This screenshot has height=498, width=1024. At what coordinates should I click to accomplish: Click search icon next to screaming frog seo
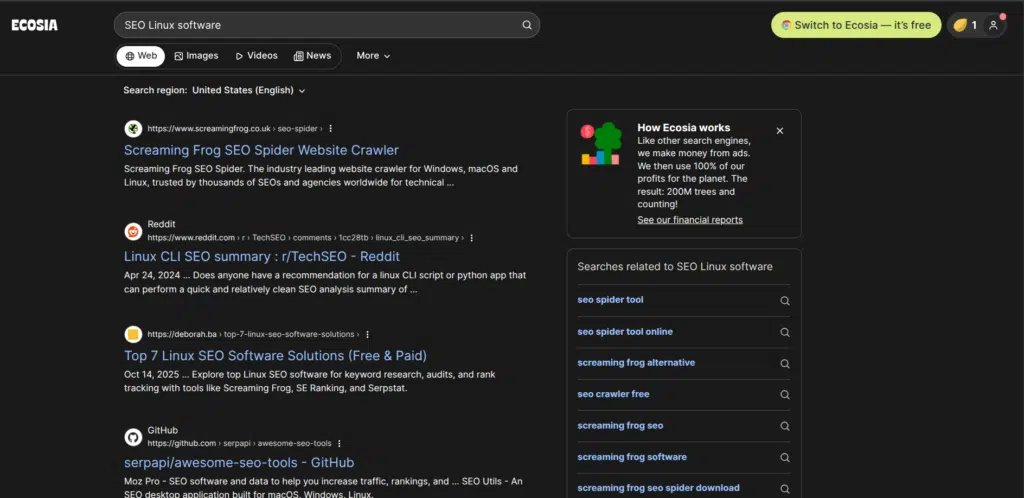(785, 426)
